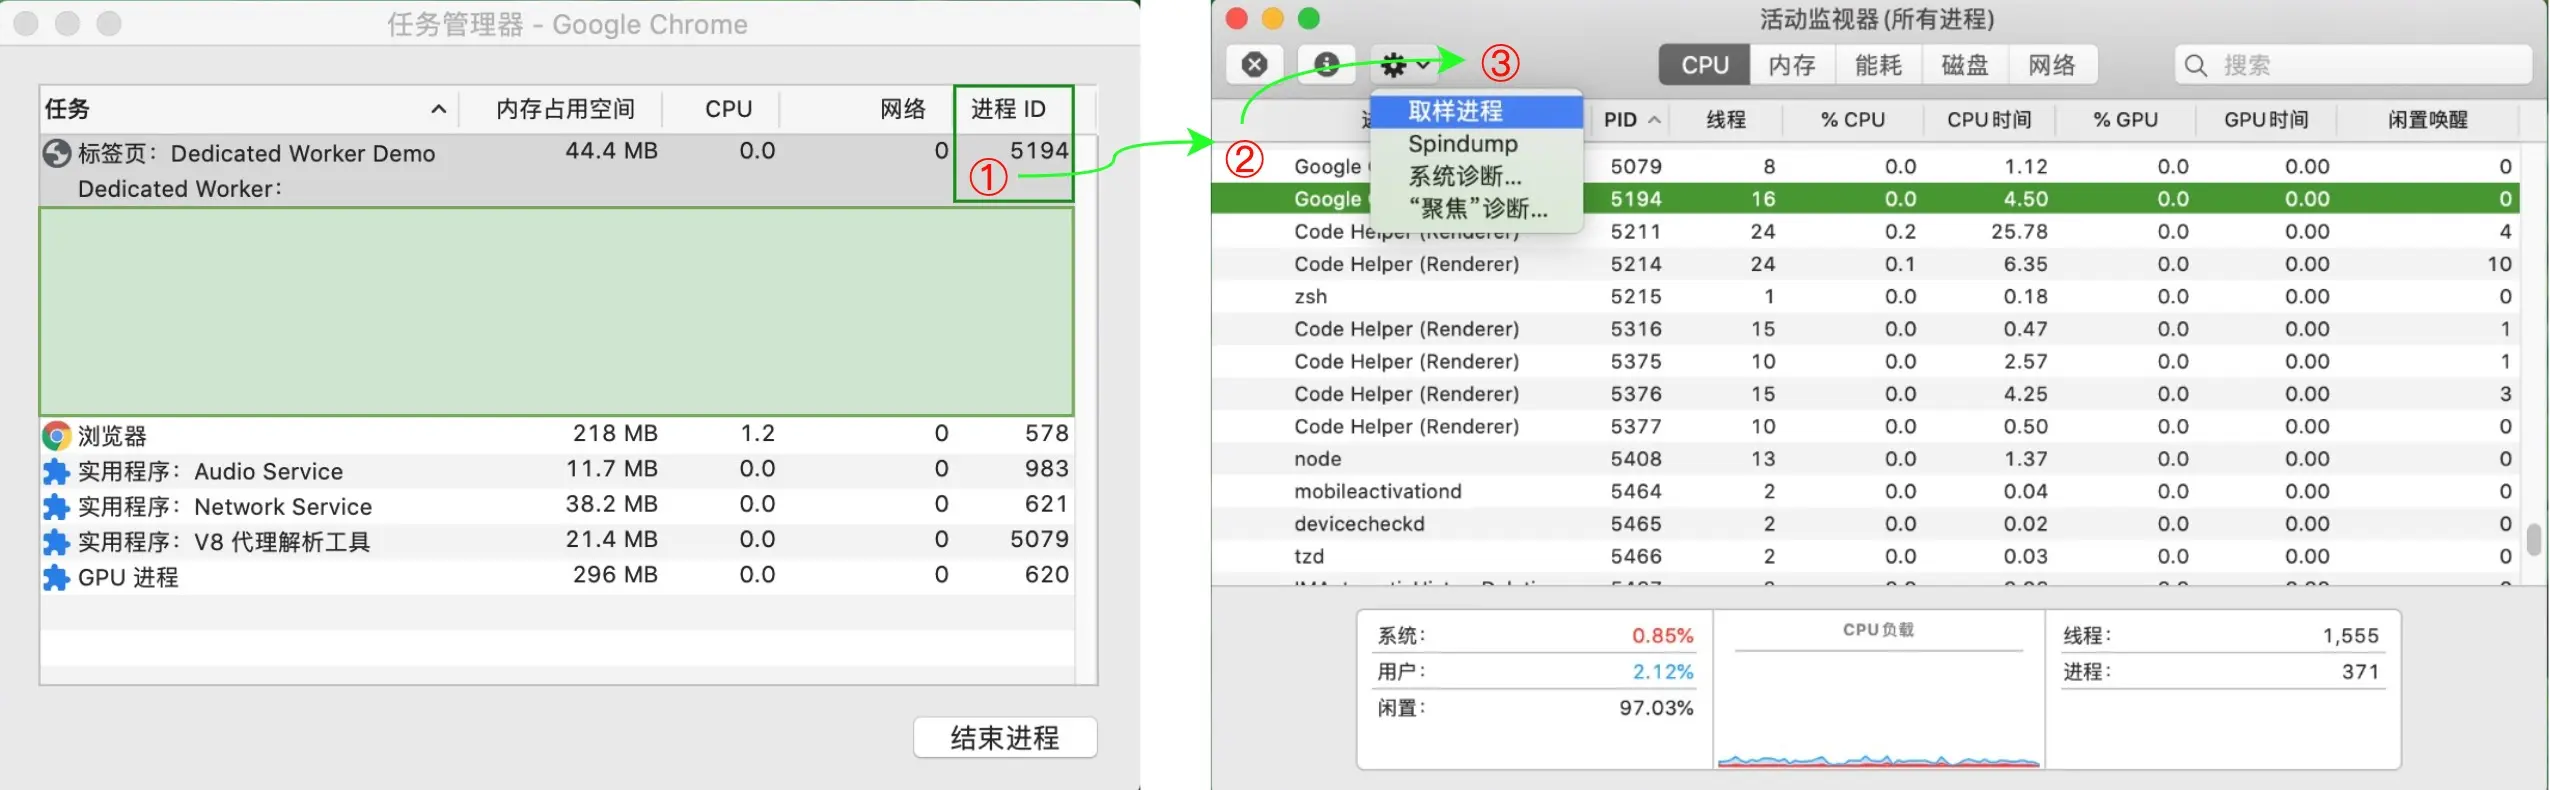
Task: Select the process row with PID 5079
Action: 1865,166
